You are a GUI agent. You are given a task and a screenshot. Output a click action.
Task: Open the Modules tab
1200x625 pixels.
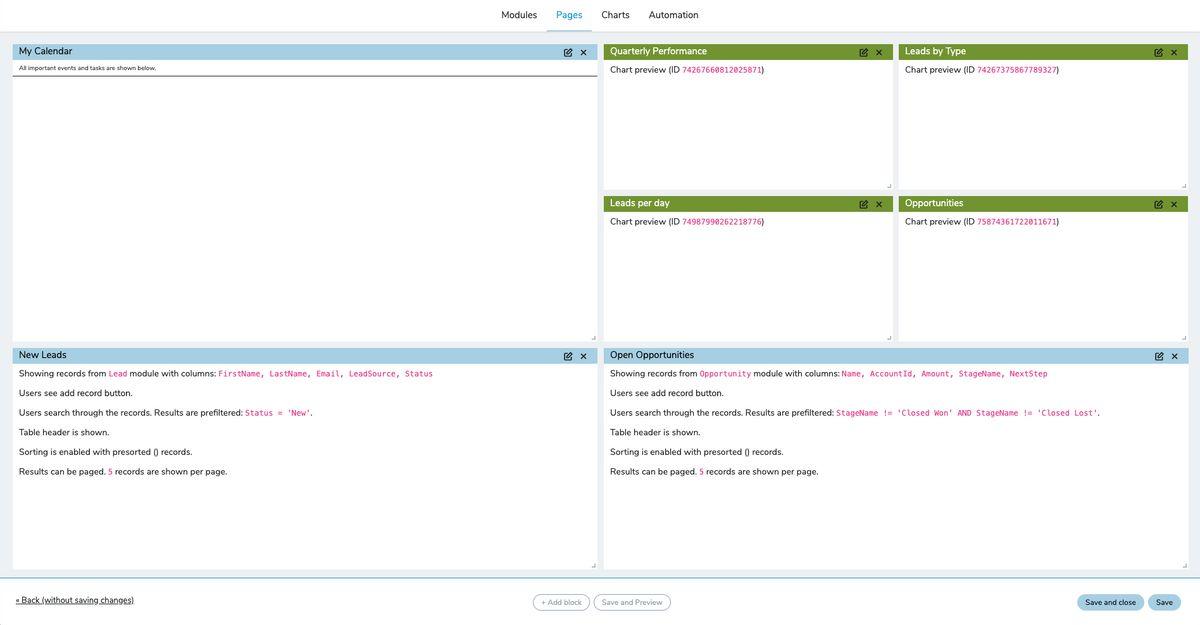point(519,15)
